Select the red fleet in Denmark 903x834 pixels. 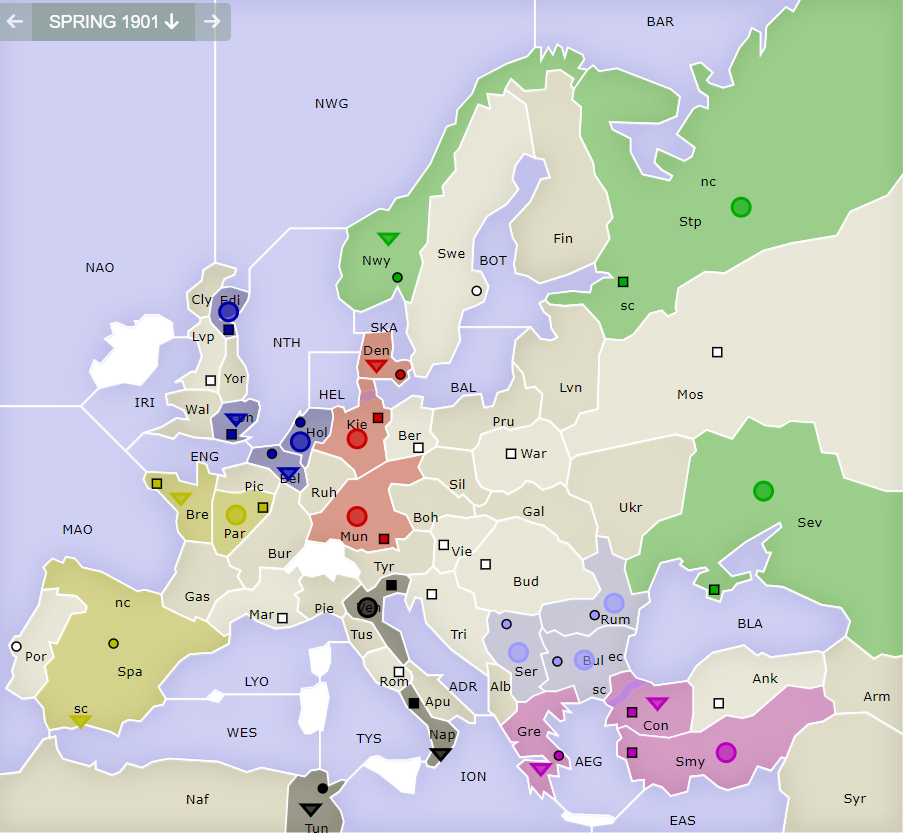click(376, 366)
